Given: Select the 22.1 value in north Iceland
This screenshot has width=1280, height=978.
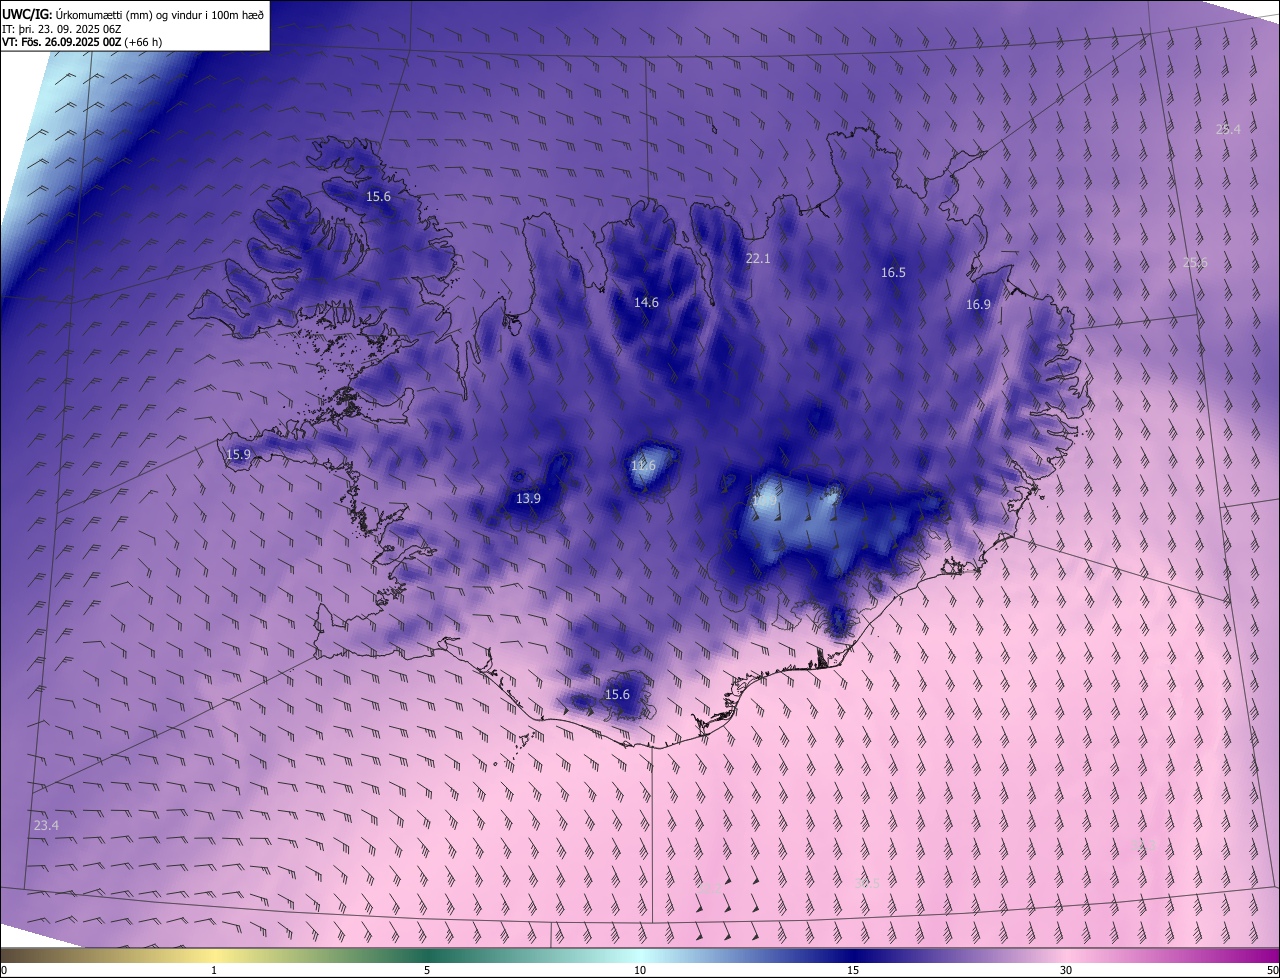Looking at the screenshot, I should (758, 259).
